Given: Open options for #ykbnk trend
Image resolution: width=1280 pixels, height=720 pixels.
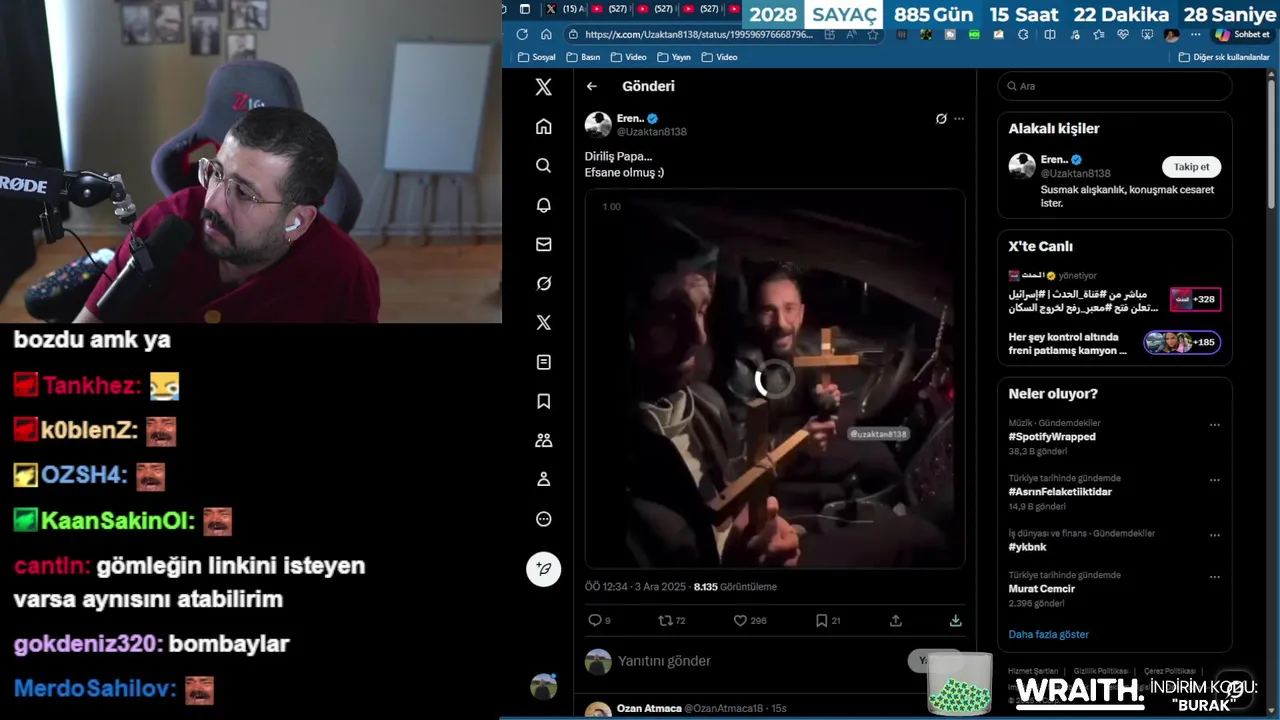Looking at the screenshot, I should pyautogui.click(x=1214, y=534).
